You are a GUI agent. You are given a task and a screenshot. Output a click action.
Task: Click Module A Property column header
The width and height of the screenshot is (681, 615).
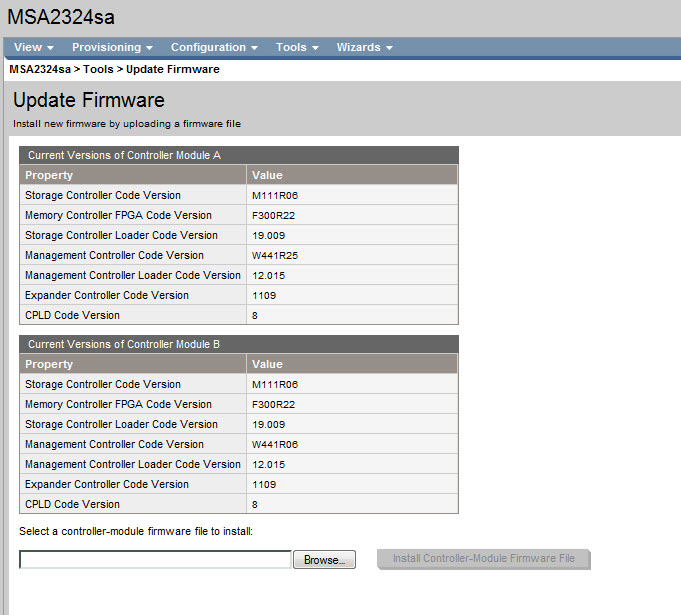(133, 175)
